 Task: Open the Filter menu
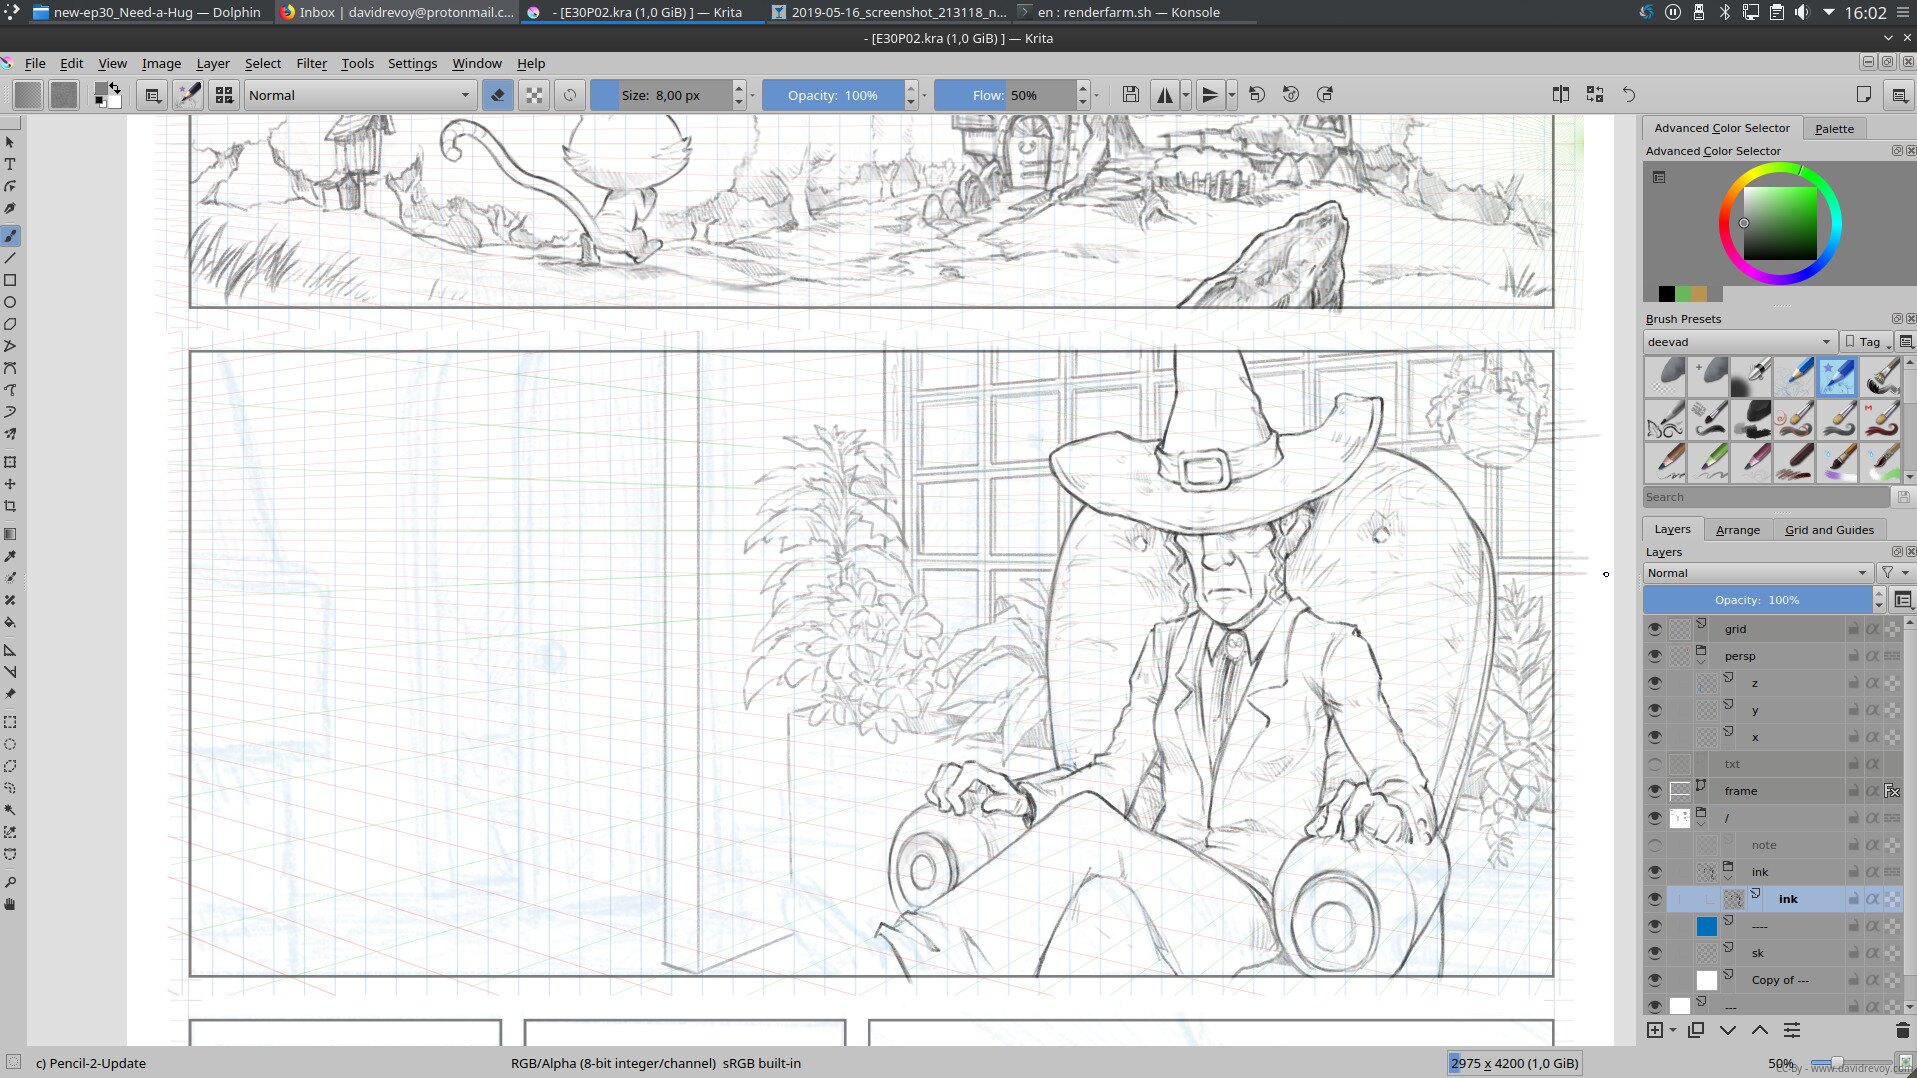pos(311,63)
